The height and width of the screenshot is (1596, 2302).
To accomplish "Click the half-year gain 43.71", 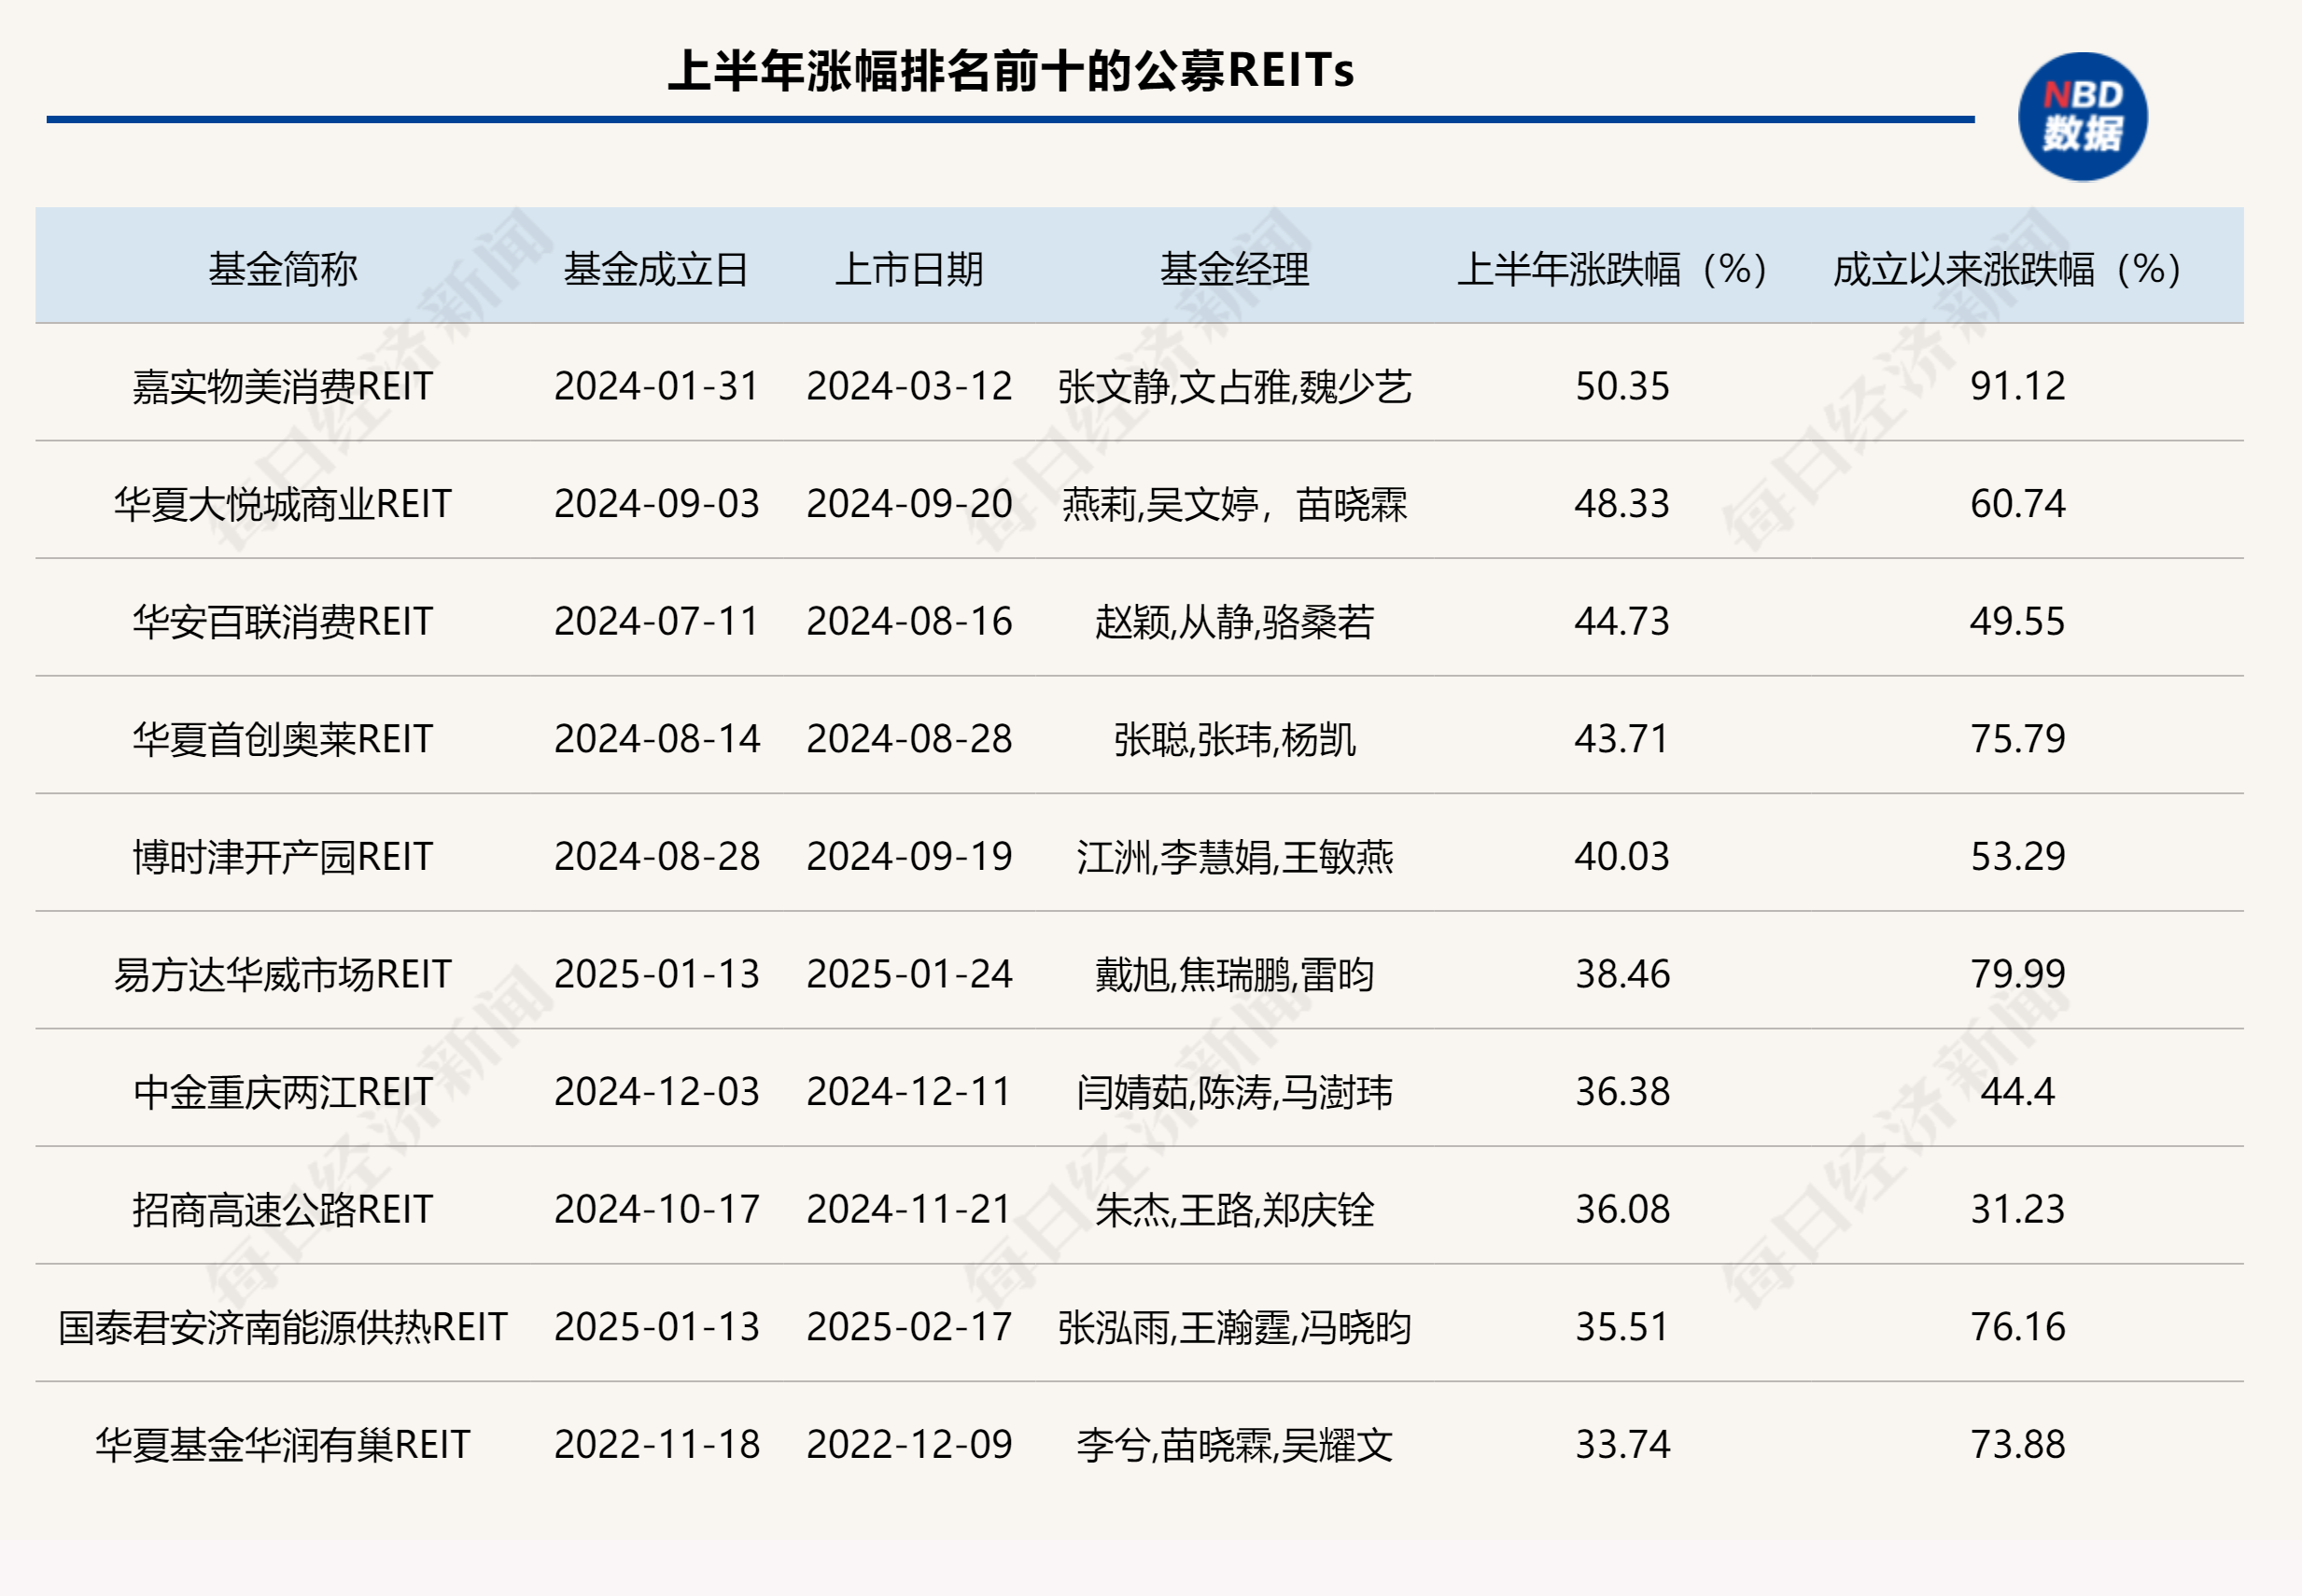I will (x=1622, y=739).
